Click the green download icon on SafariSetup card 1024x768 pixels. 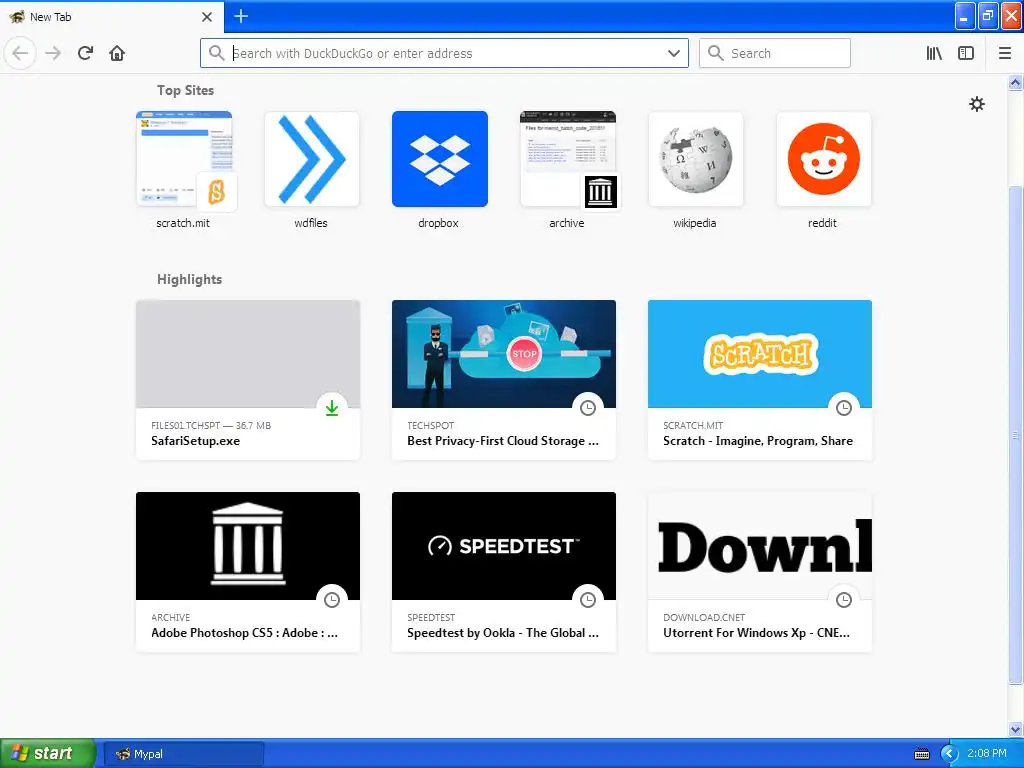(332, 408)
